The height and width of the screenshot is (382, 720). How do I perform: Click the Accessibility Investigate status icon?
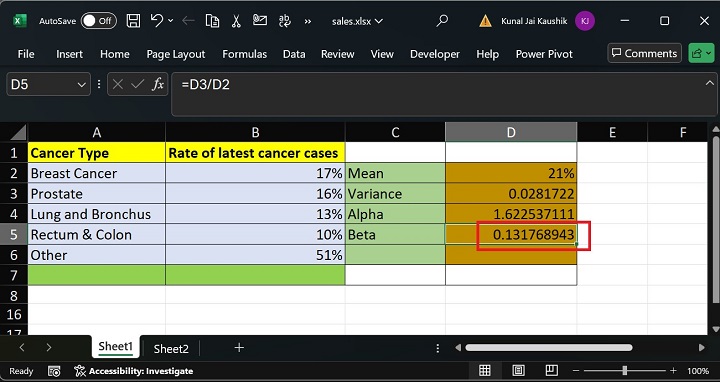tap(80, 371)
